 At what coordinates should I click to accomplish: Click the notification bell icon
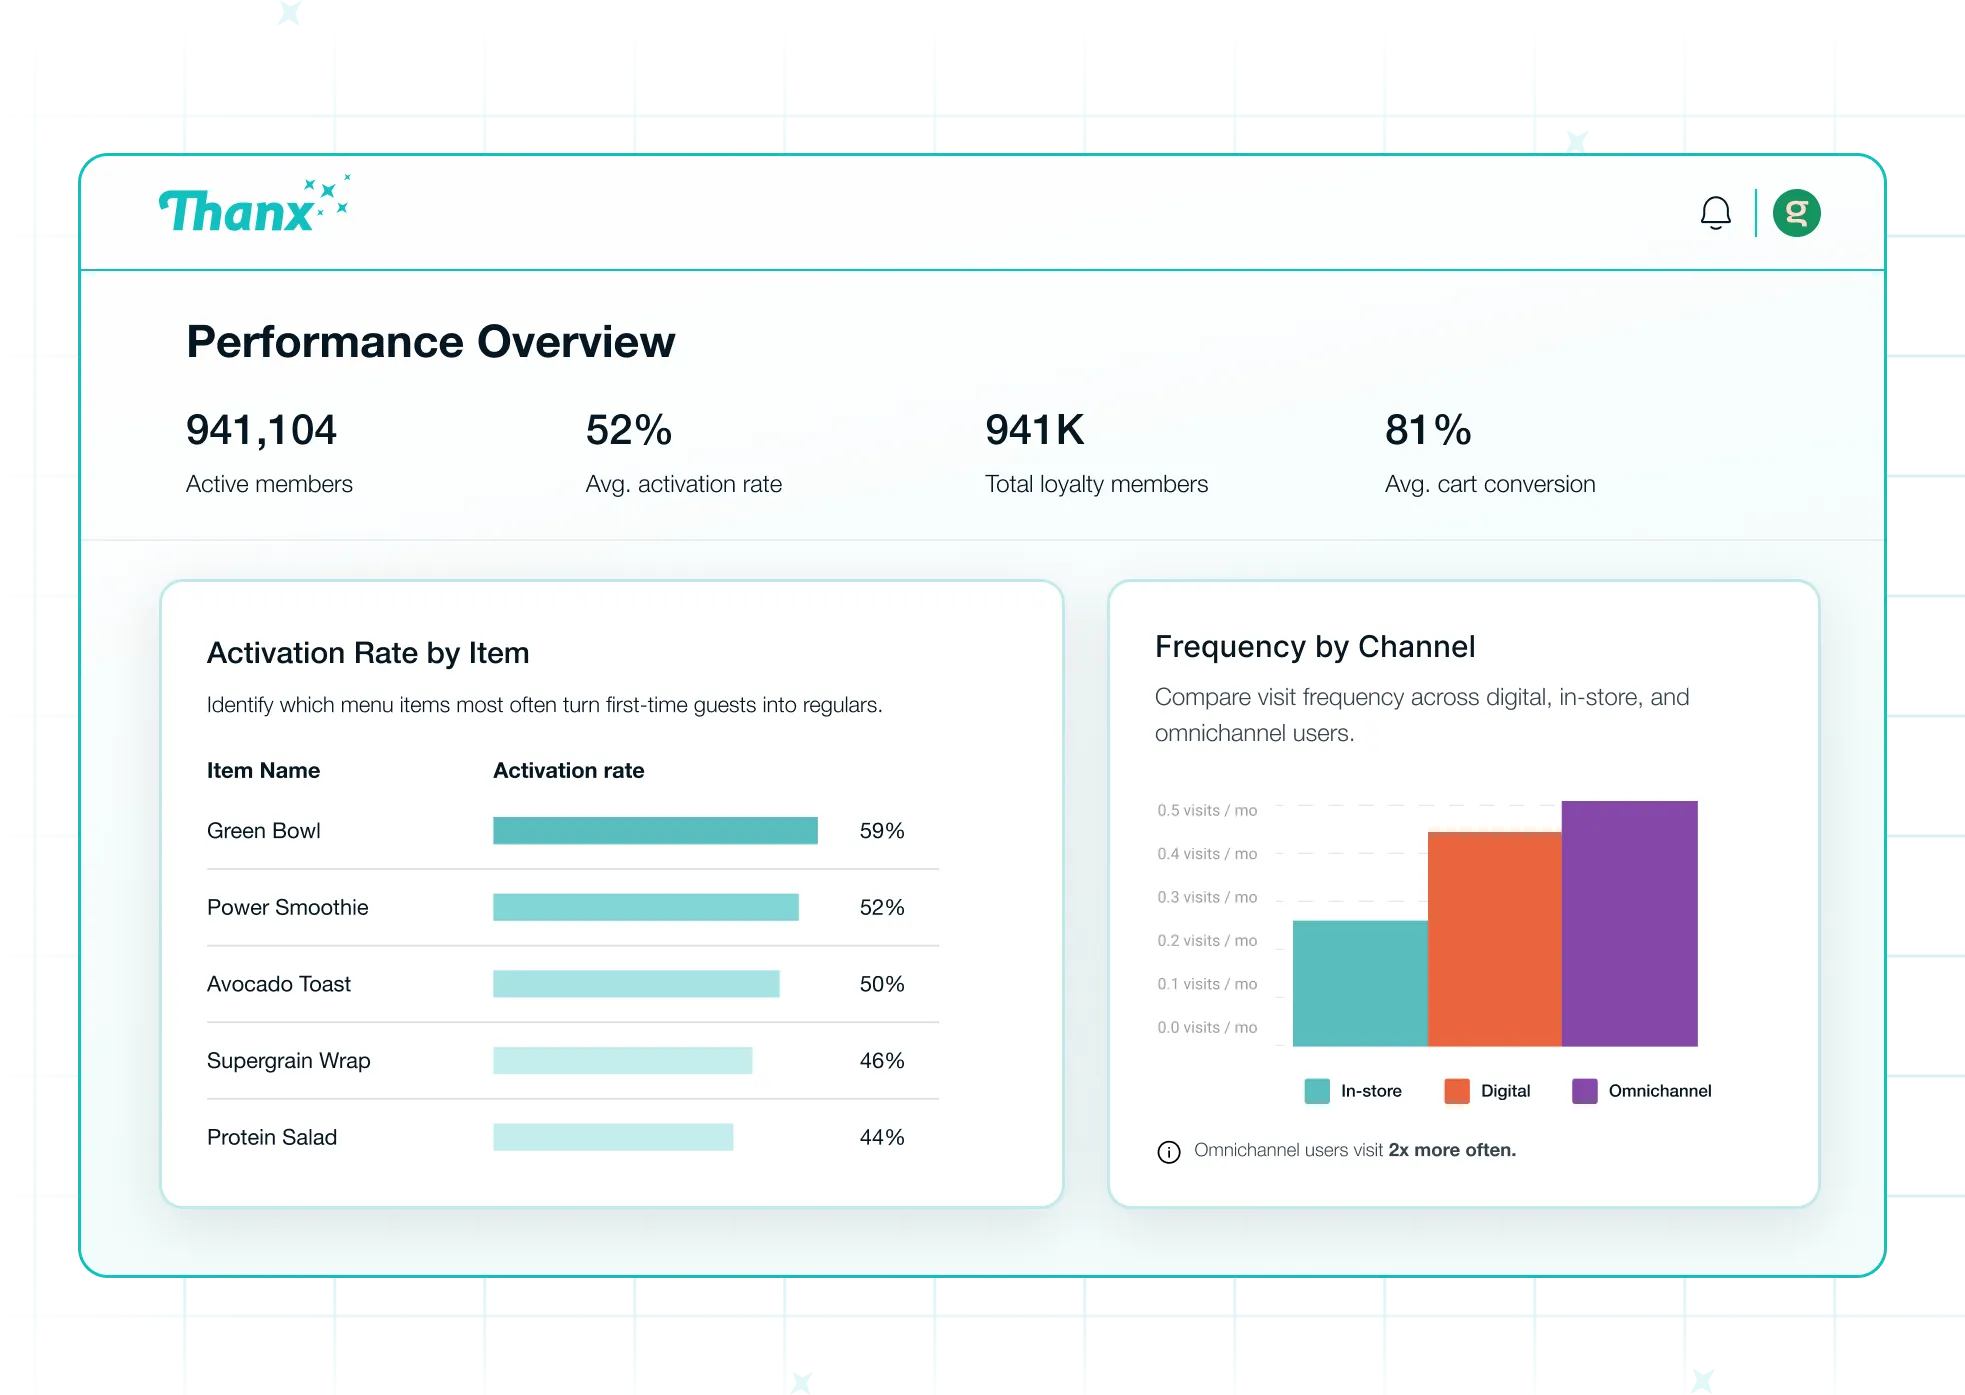click(1715, 213)
